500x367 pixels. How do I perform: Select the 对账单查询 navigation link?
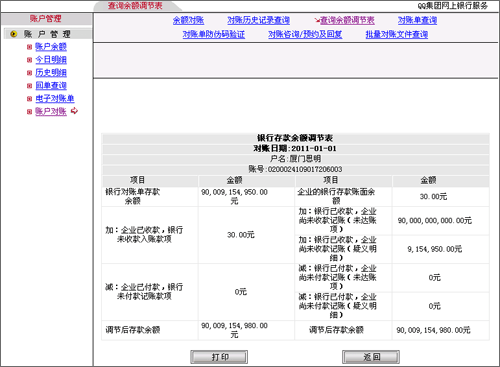(417, 20)
